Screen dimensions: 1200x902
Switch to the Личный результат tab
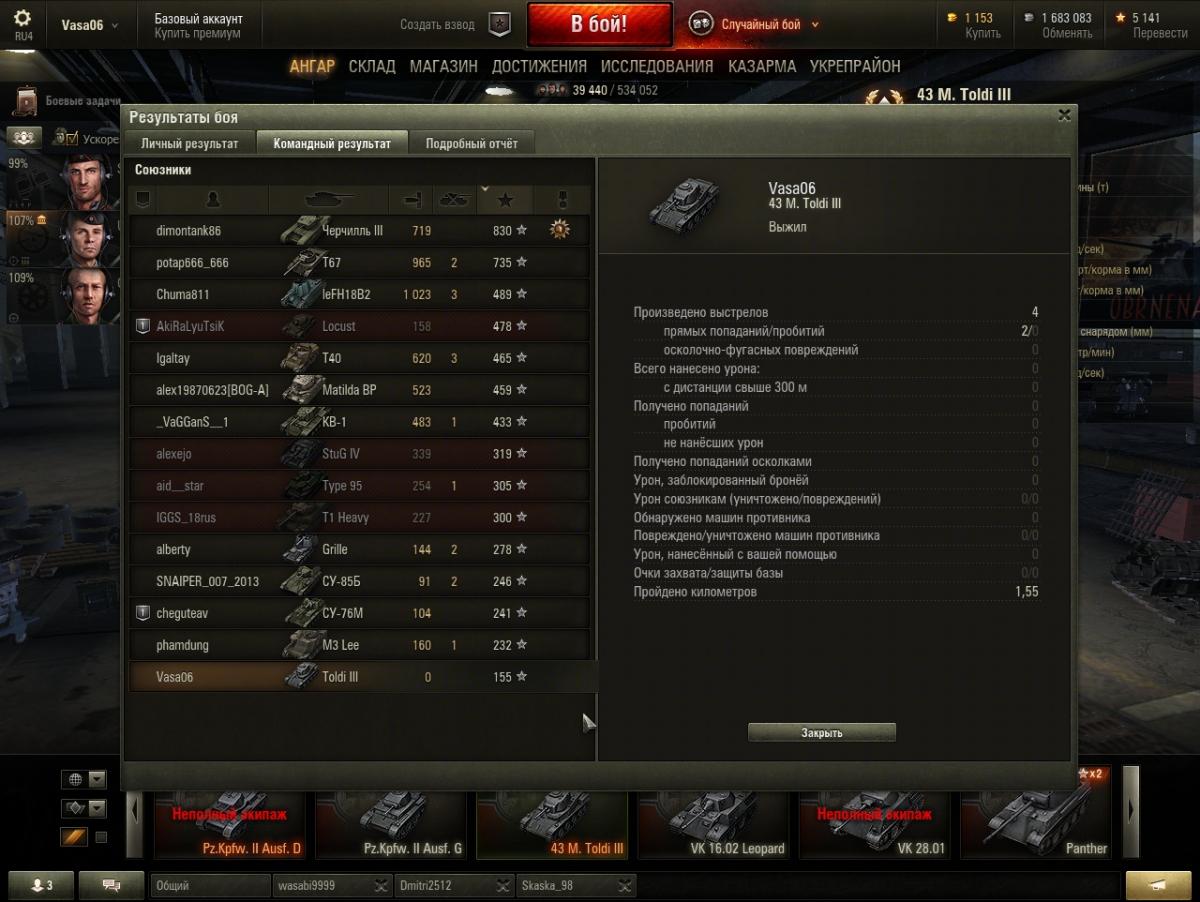(189, 143)
